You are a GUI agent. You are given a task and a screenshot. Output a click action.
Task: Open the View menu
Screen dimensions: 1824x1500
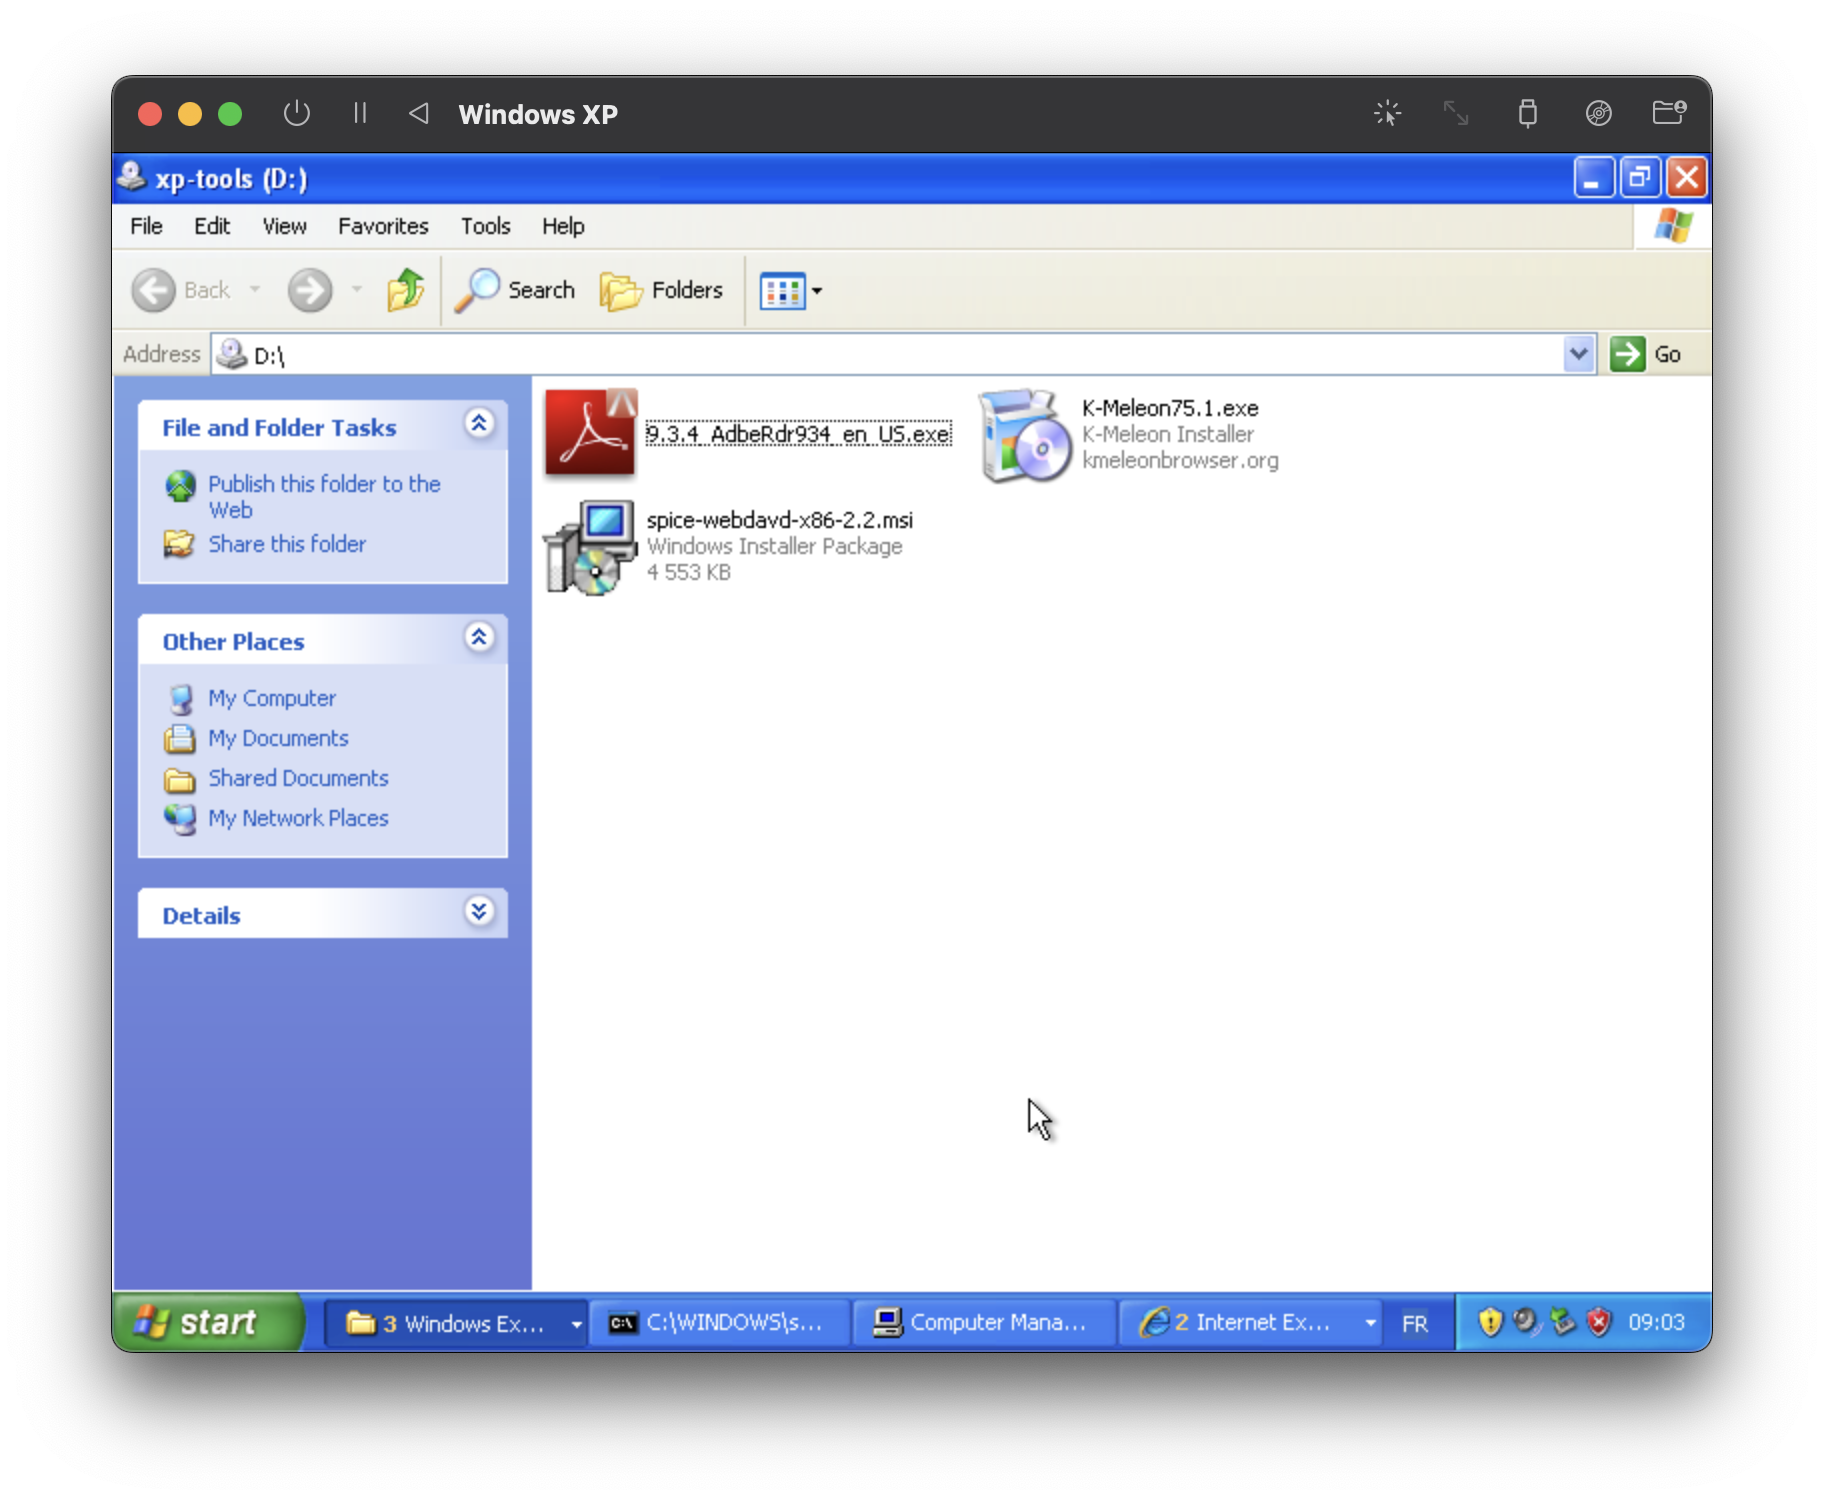coord(284,226)
